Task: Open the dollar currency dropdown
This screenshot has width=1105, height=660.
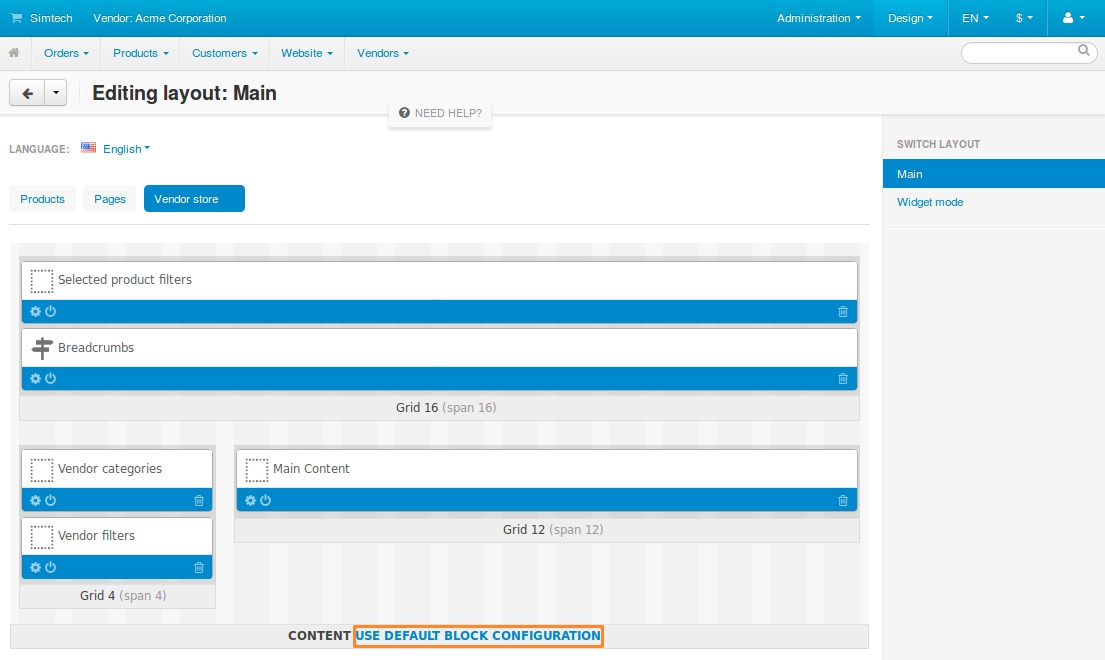Action: click(1025, 18)
